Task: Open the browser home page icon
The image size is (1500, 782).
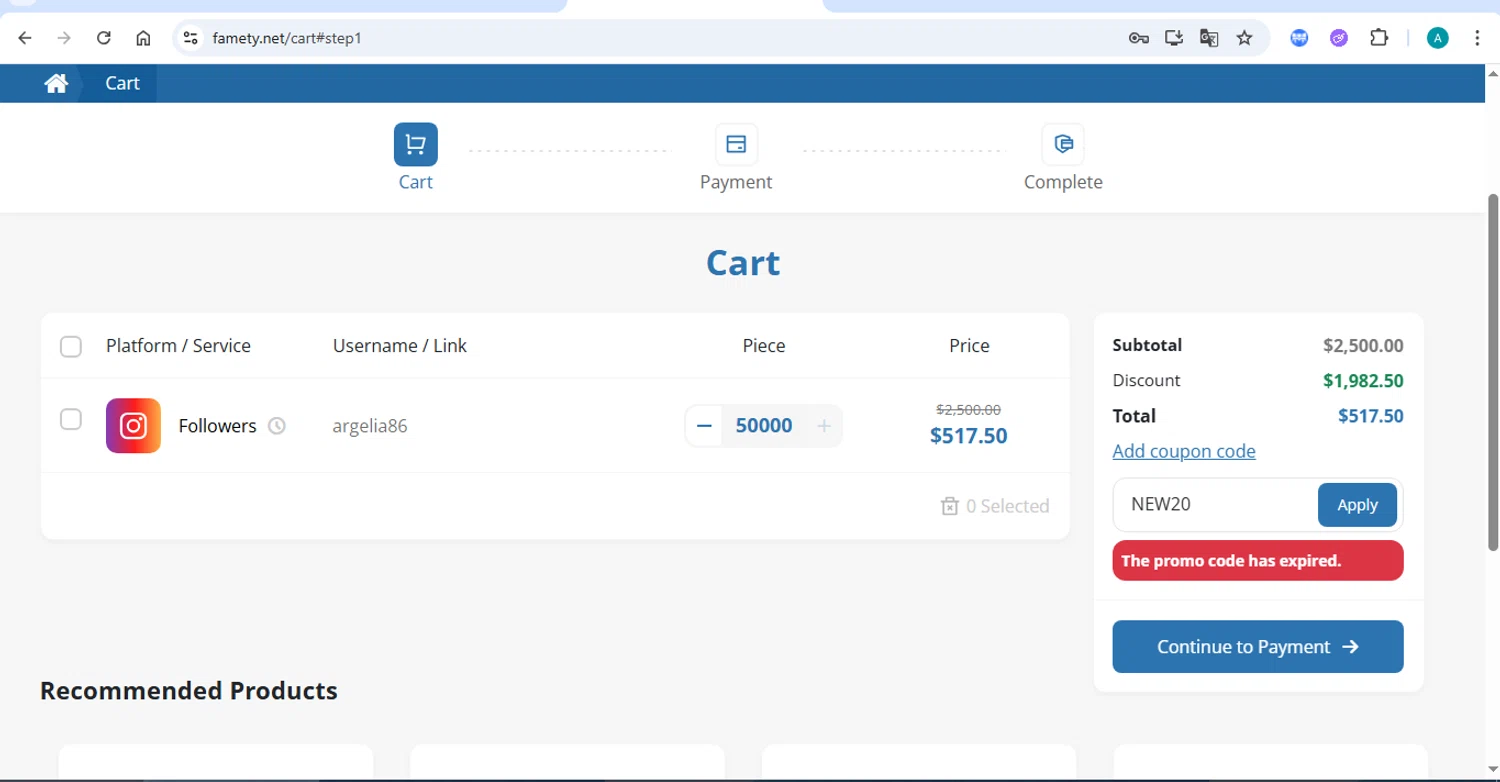Action: point(143,38)
